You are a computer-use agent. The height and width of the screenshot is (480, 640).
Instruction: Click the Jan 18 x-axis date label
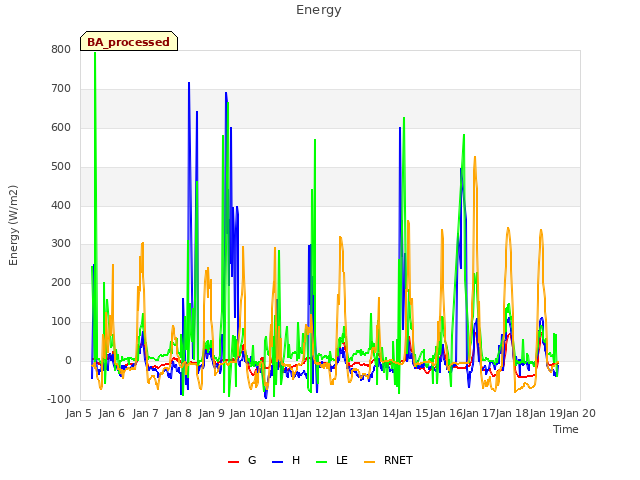point(512,413)
